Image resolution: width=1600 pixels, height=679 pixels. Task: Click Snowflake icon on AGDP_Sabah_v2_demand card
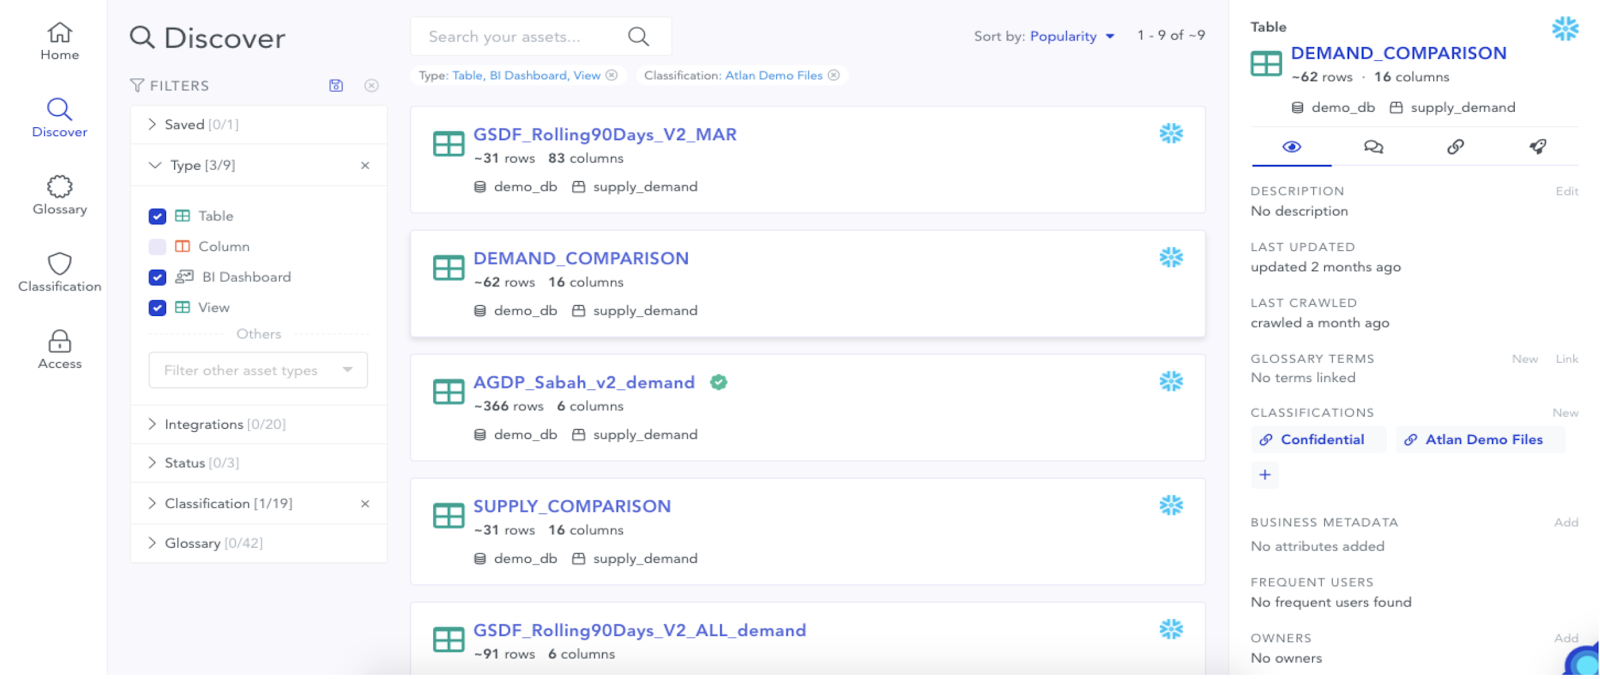coord(1171,382)
